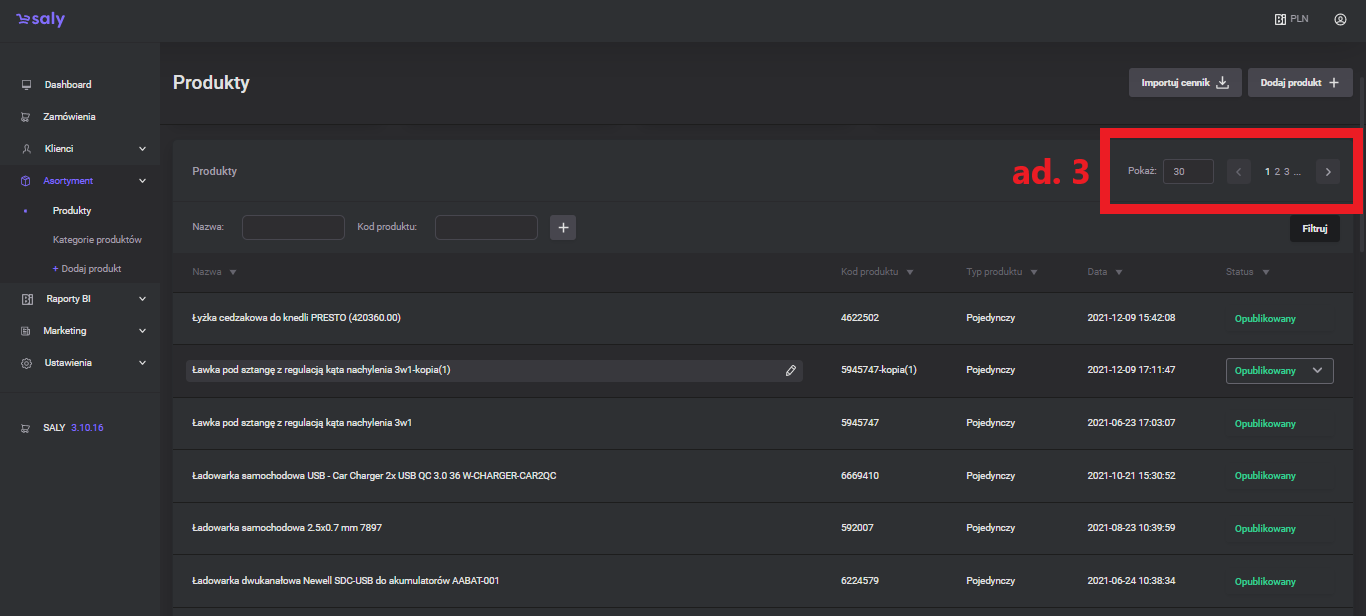Click the Dashboard monitor icon
The height and width of the screenshot is (616, 1366).
(26, 85)
